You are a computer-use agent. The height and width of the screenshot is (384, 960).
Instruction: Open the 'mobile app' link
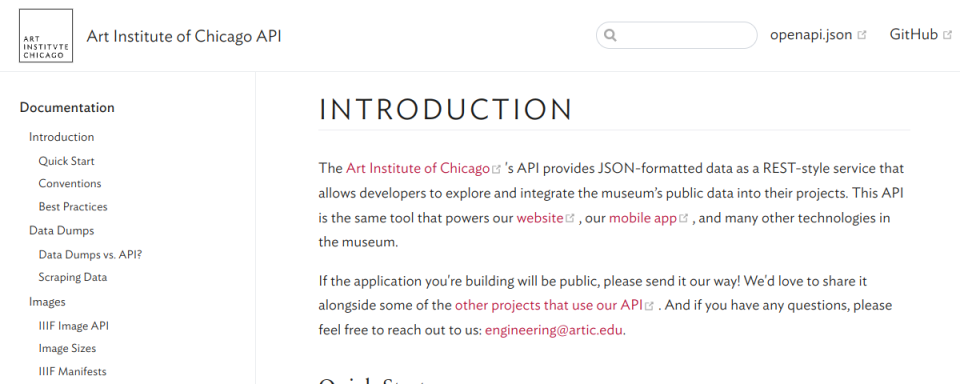pos(642,218)
